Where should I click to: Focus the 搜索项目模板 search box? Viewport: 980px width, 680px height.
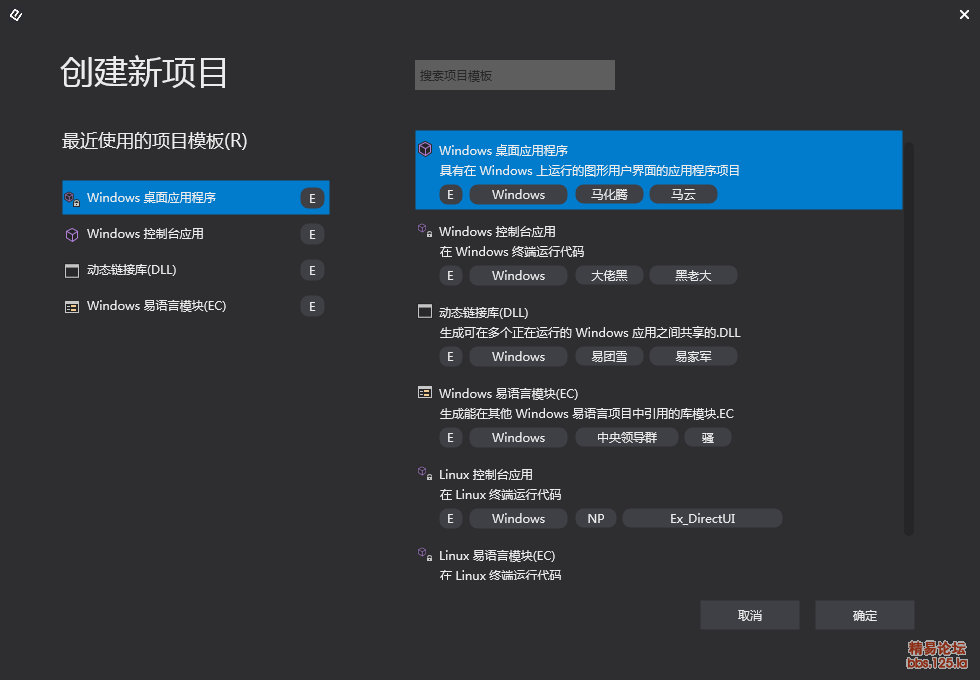click(515, 75)
